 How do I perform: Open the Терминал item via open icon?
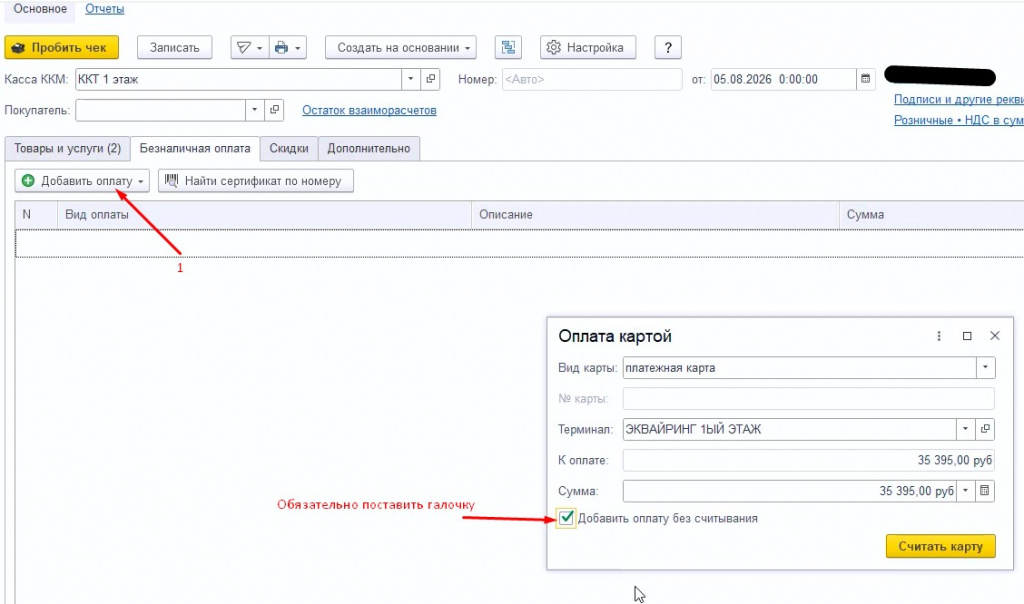985,429
